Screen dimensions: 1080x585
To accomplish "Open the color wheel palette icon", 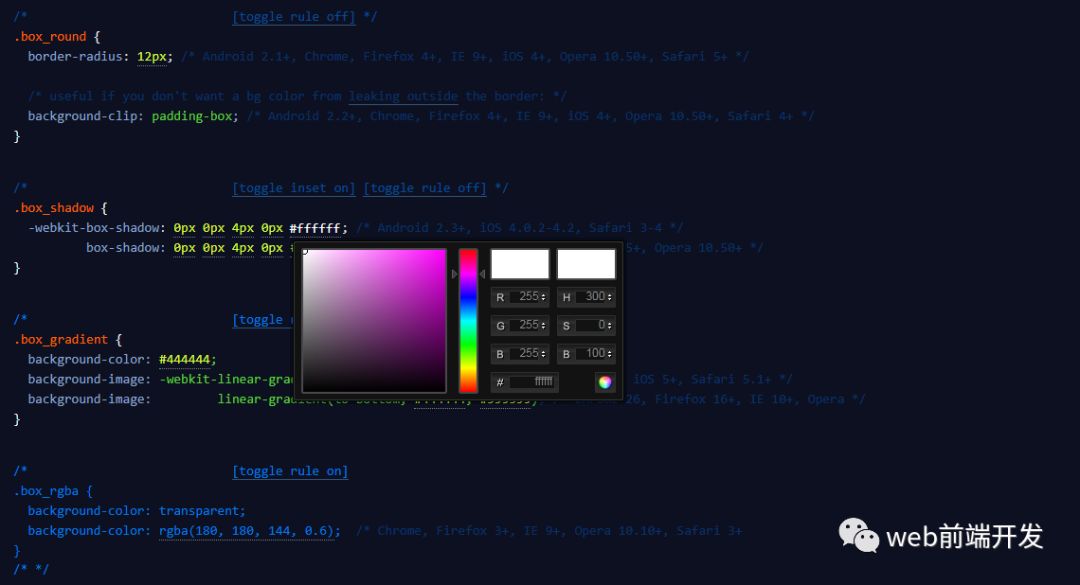I will point(605,382).
